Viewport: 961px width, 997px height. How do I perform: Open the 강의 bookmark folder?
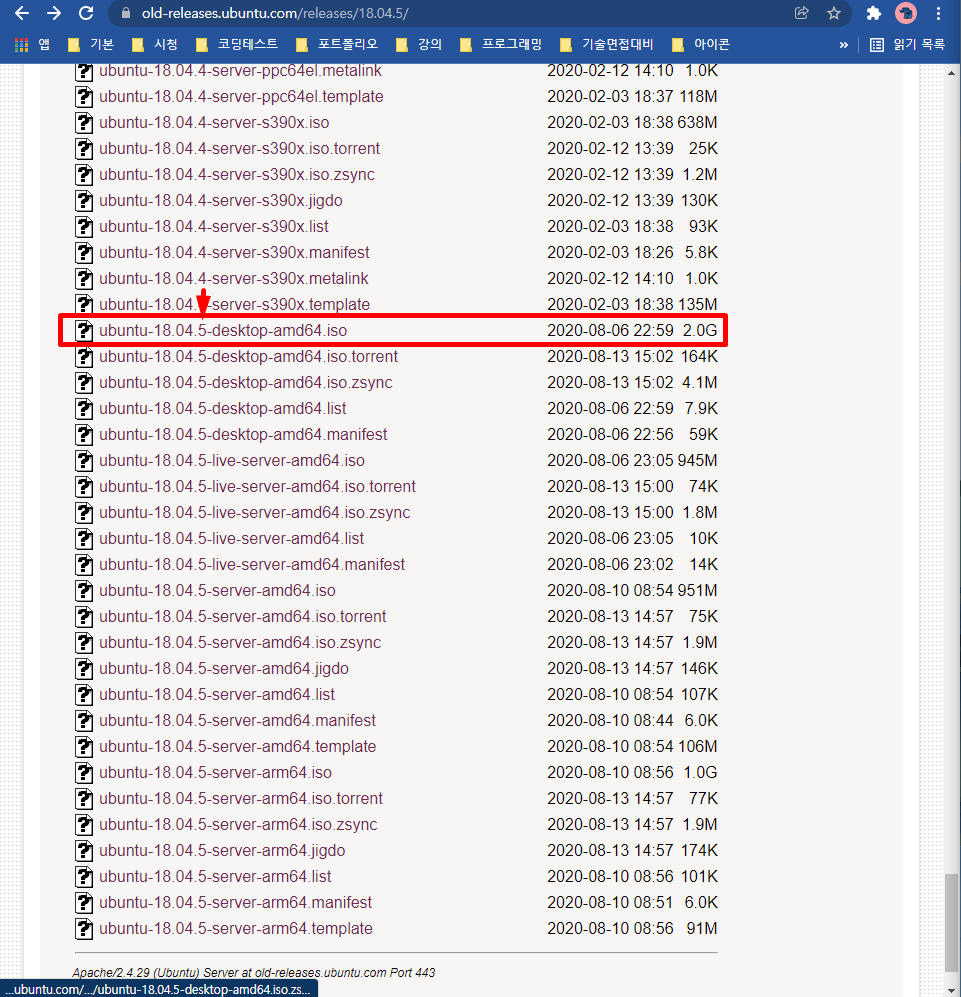click(419, 45)
